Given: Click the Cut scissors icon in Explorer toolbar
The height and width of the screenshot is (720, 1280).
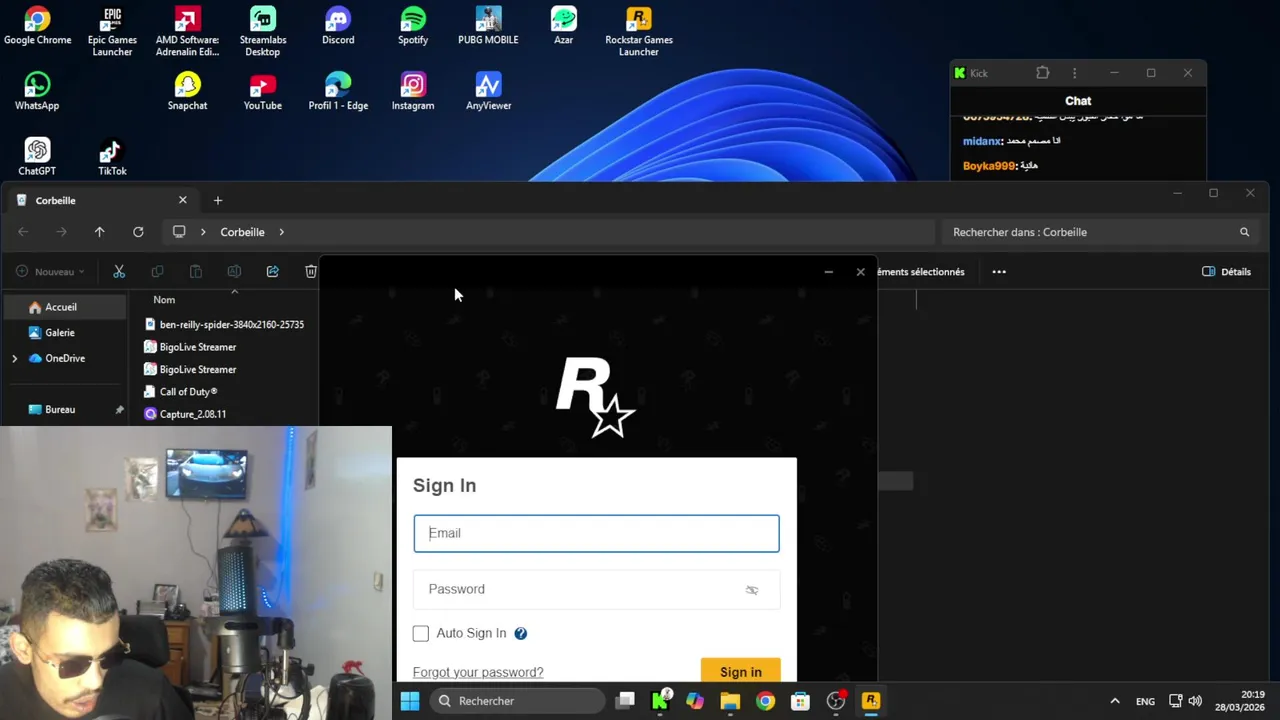Looking at the screenshot, I should (x=119, y=272).
